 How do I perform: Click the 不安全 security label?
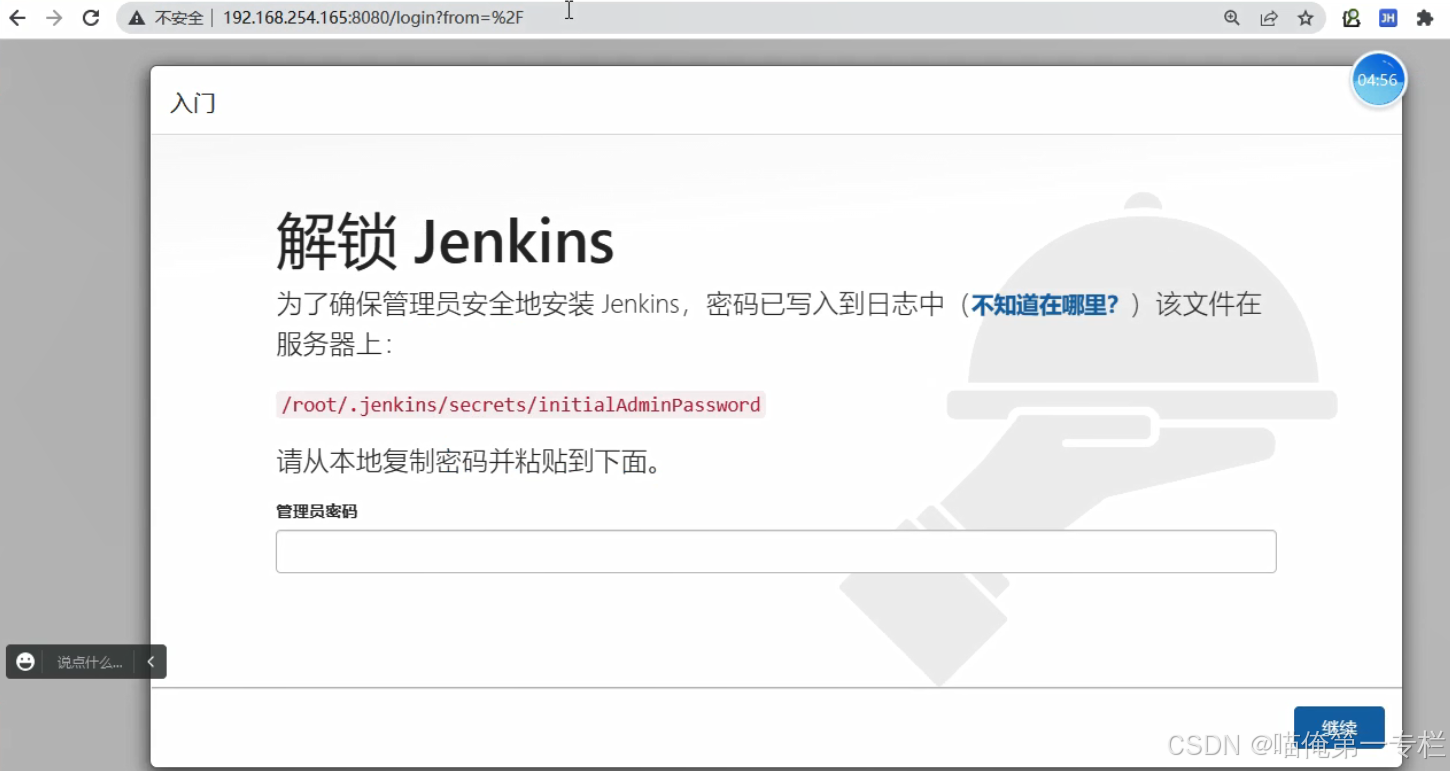[179, 18]
